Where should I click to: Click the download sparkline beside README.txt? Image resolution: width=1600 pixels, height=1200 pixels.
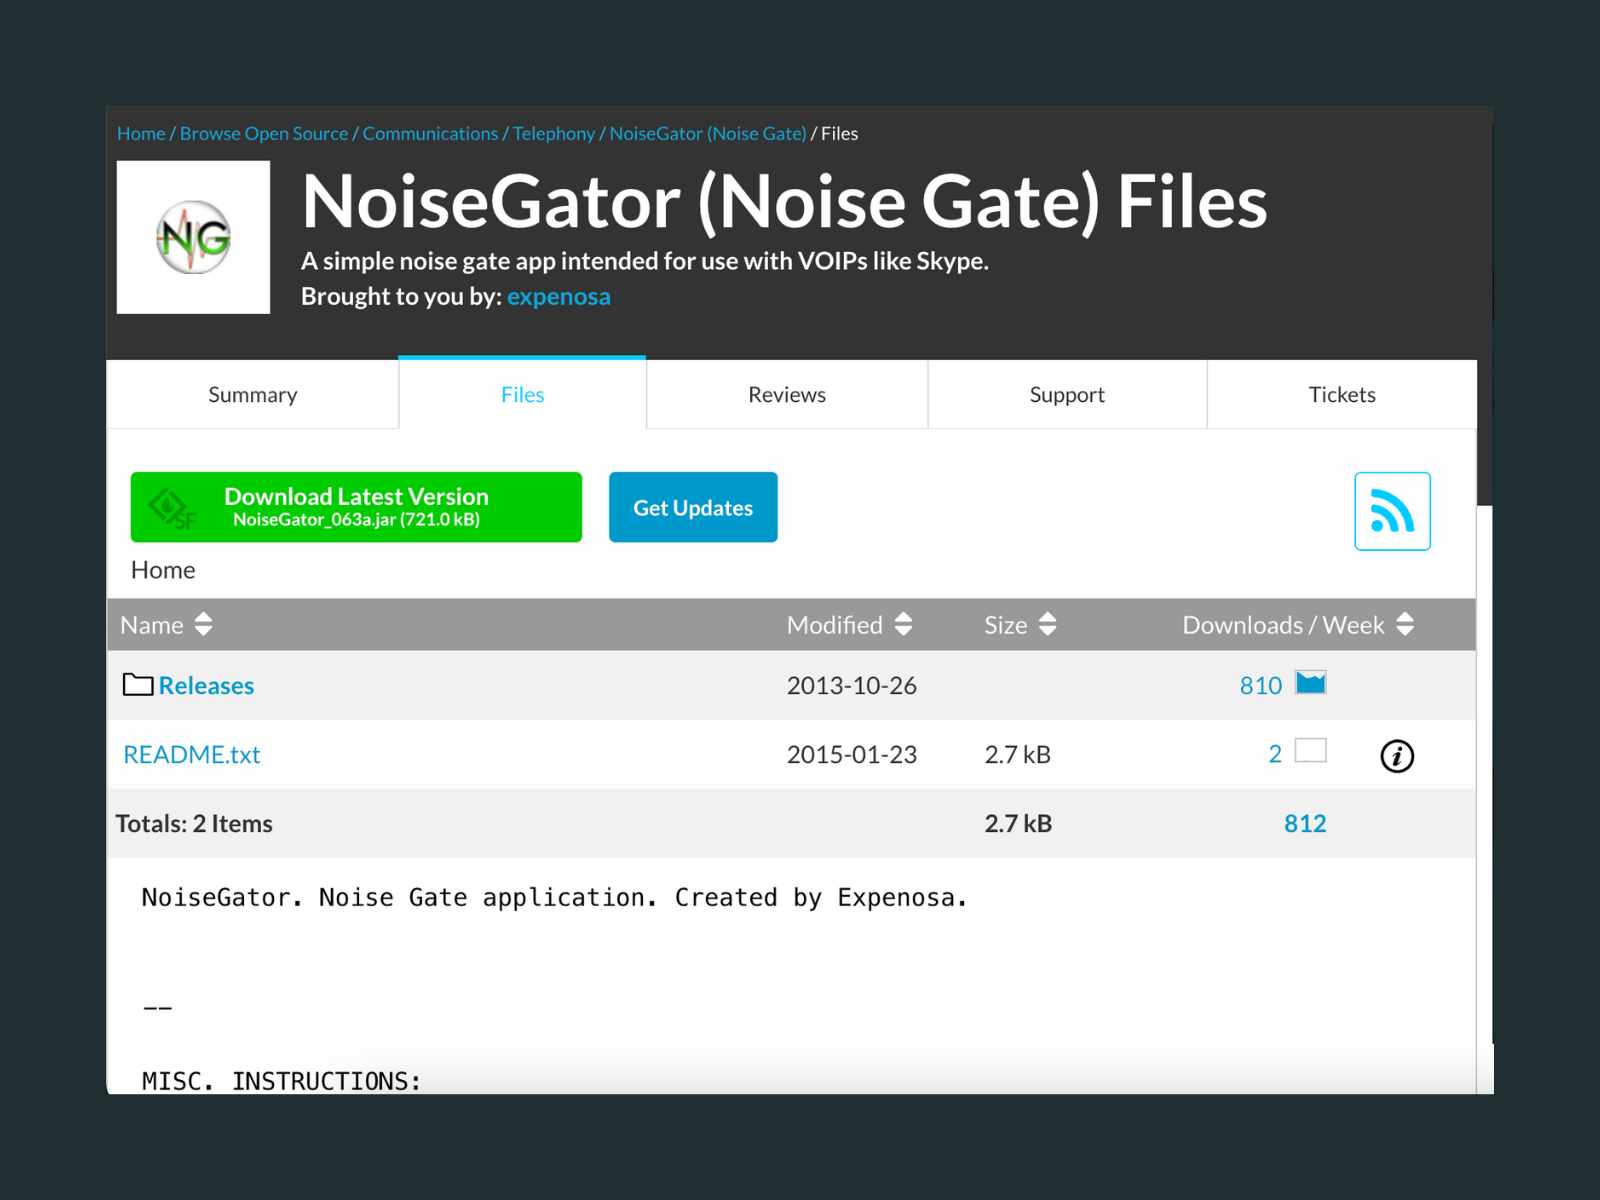(x=1310, y=751)
